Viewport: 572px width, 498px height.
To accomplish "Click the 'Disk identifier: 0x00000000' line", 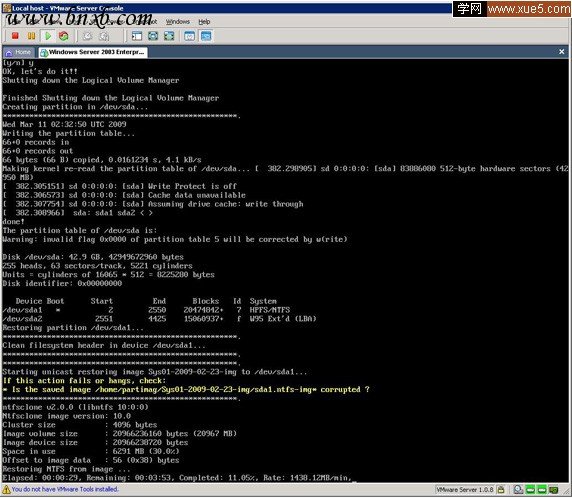I will point(62,283).
